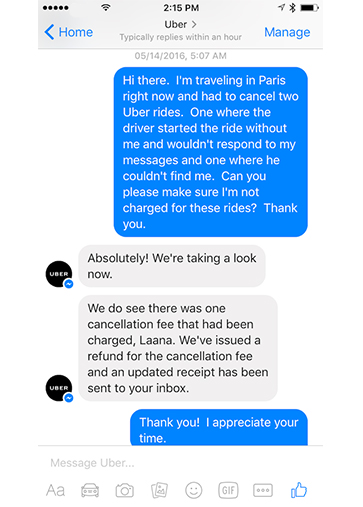
Task: Open the camera icon
Action: [x=125, y=490]
